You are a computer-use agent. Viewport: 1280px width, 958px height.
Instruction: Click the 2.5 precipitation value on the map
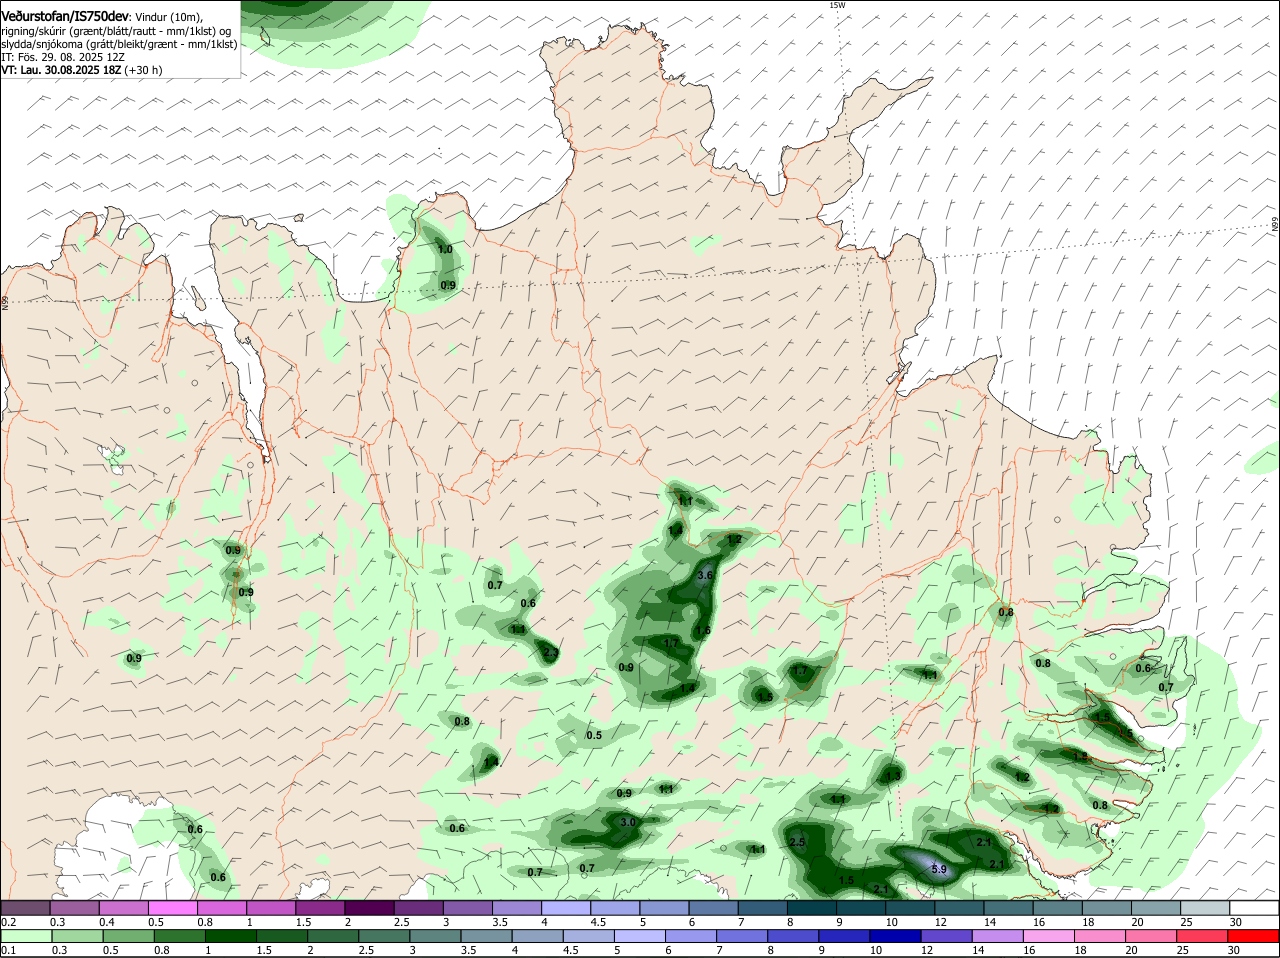tap(797, 842)
